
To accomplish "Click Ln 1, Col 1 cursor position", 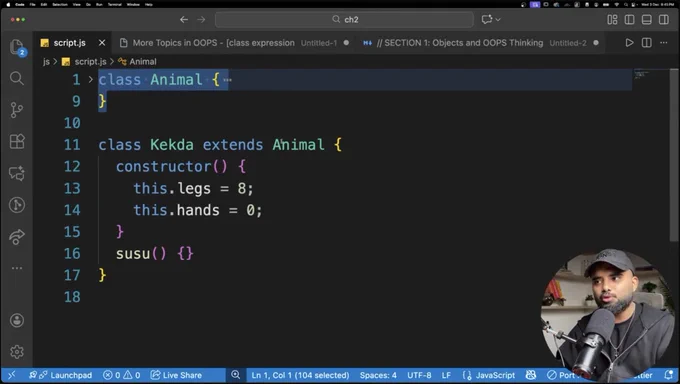I will (x=300, y=375).
